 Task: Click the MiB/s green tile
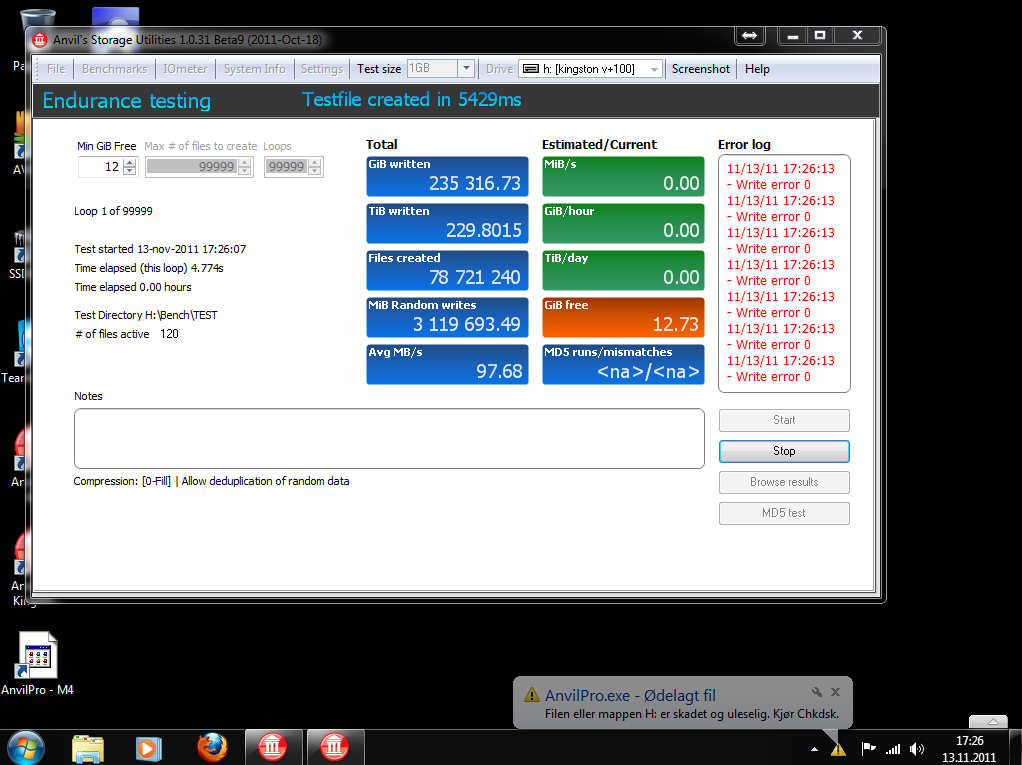click(623, 177)
